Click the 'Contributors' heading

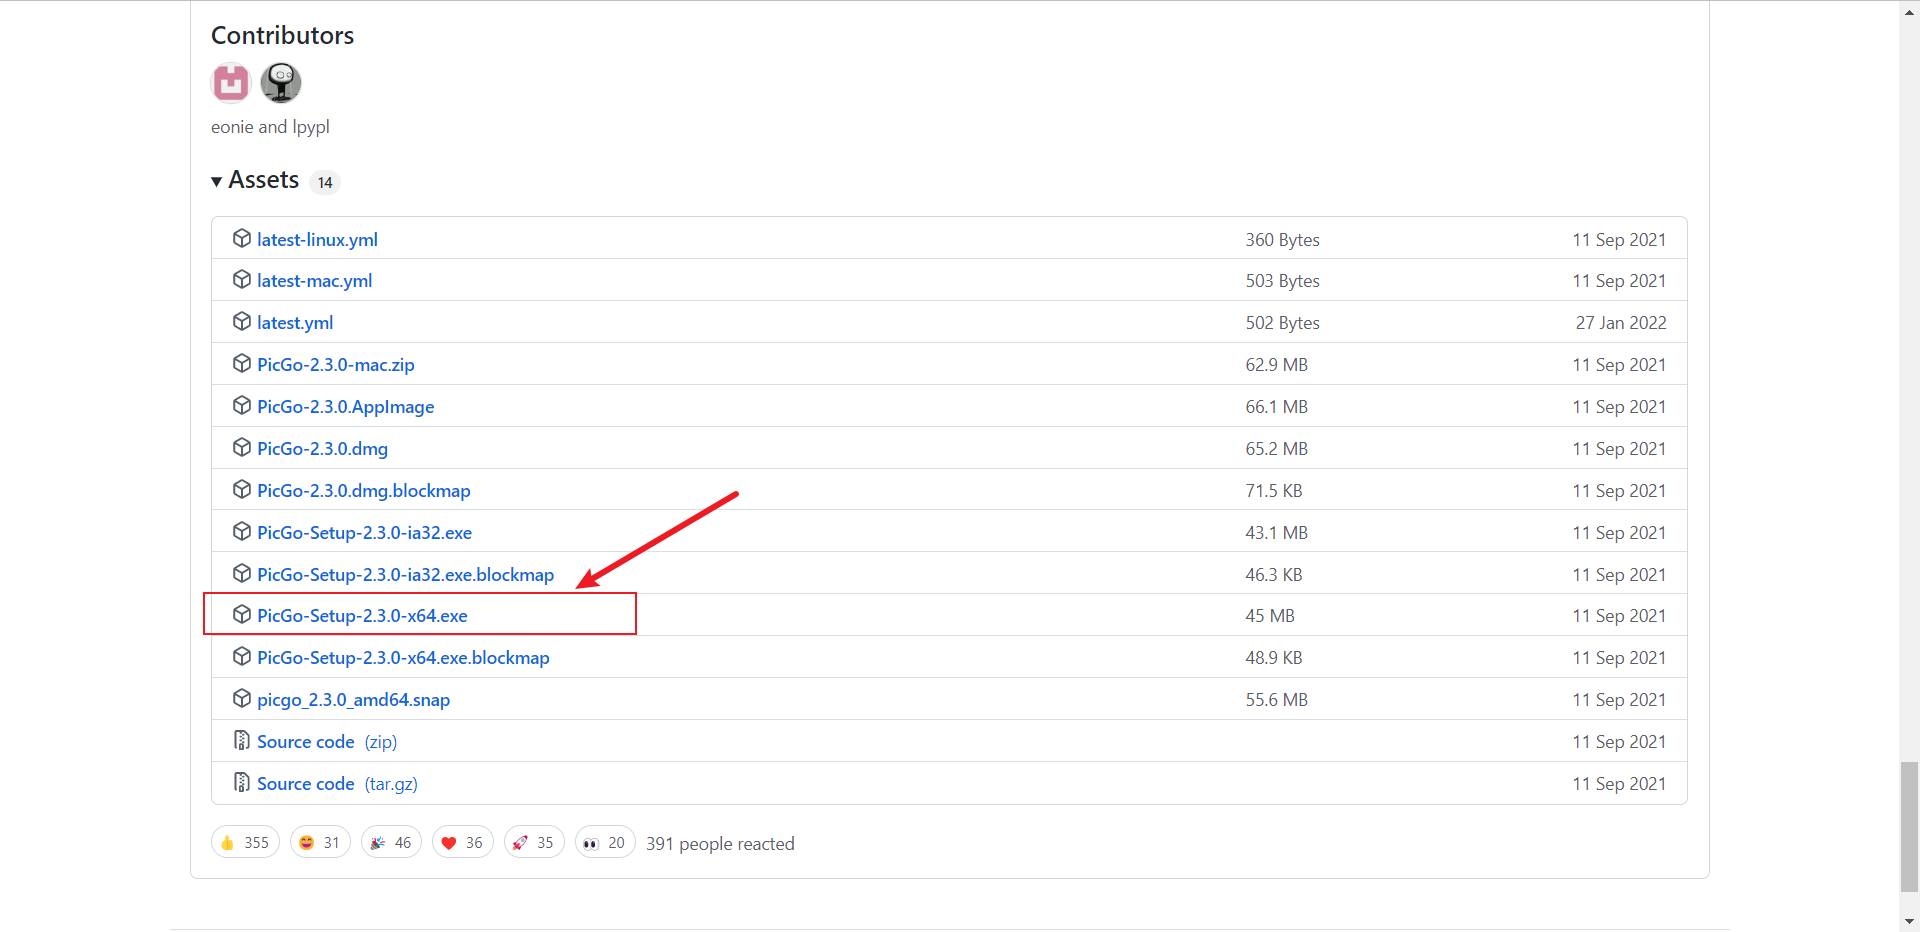283,36
